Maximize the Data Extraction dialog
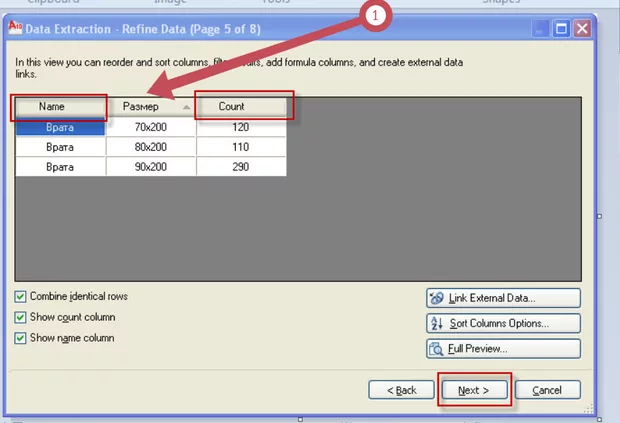Viewport: 620px width, 423px height. [561, 28]
